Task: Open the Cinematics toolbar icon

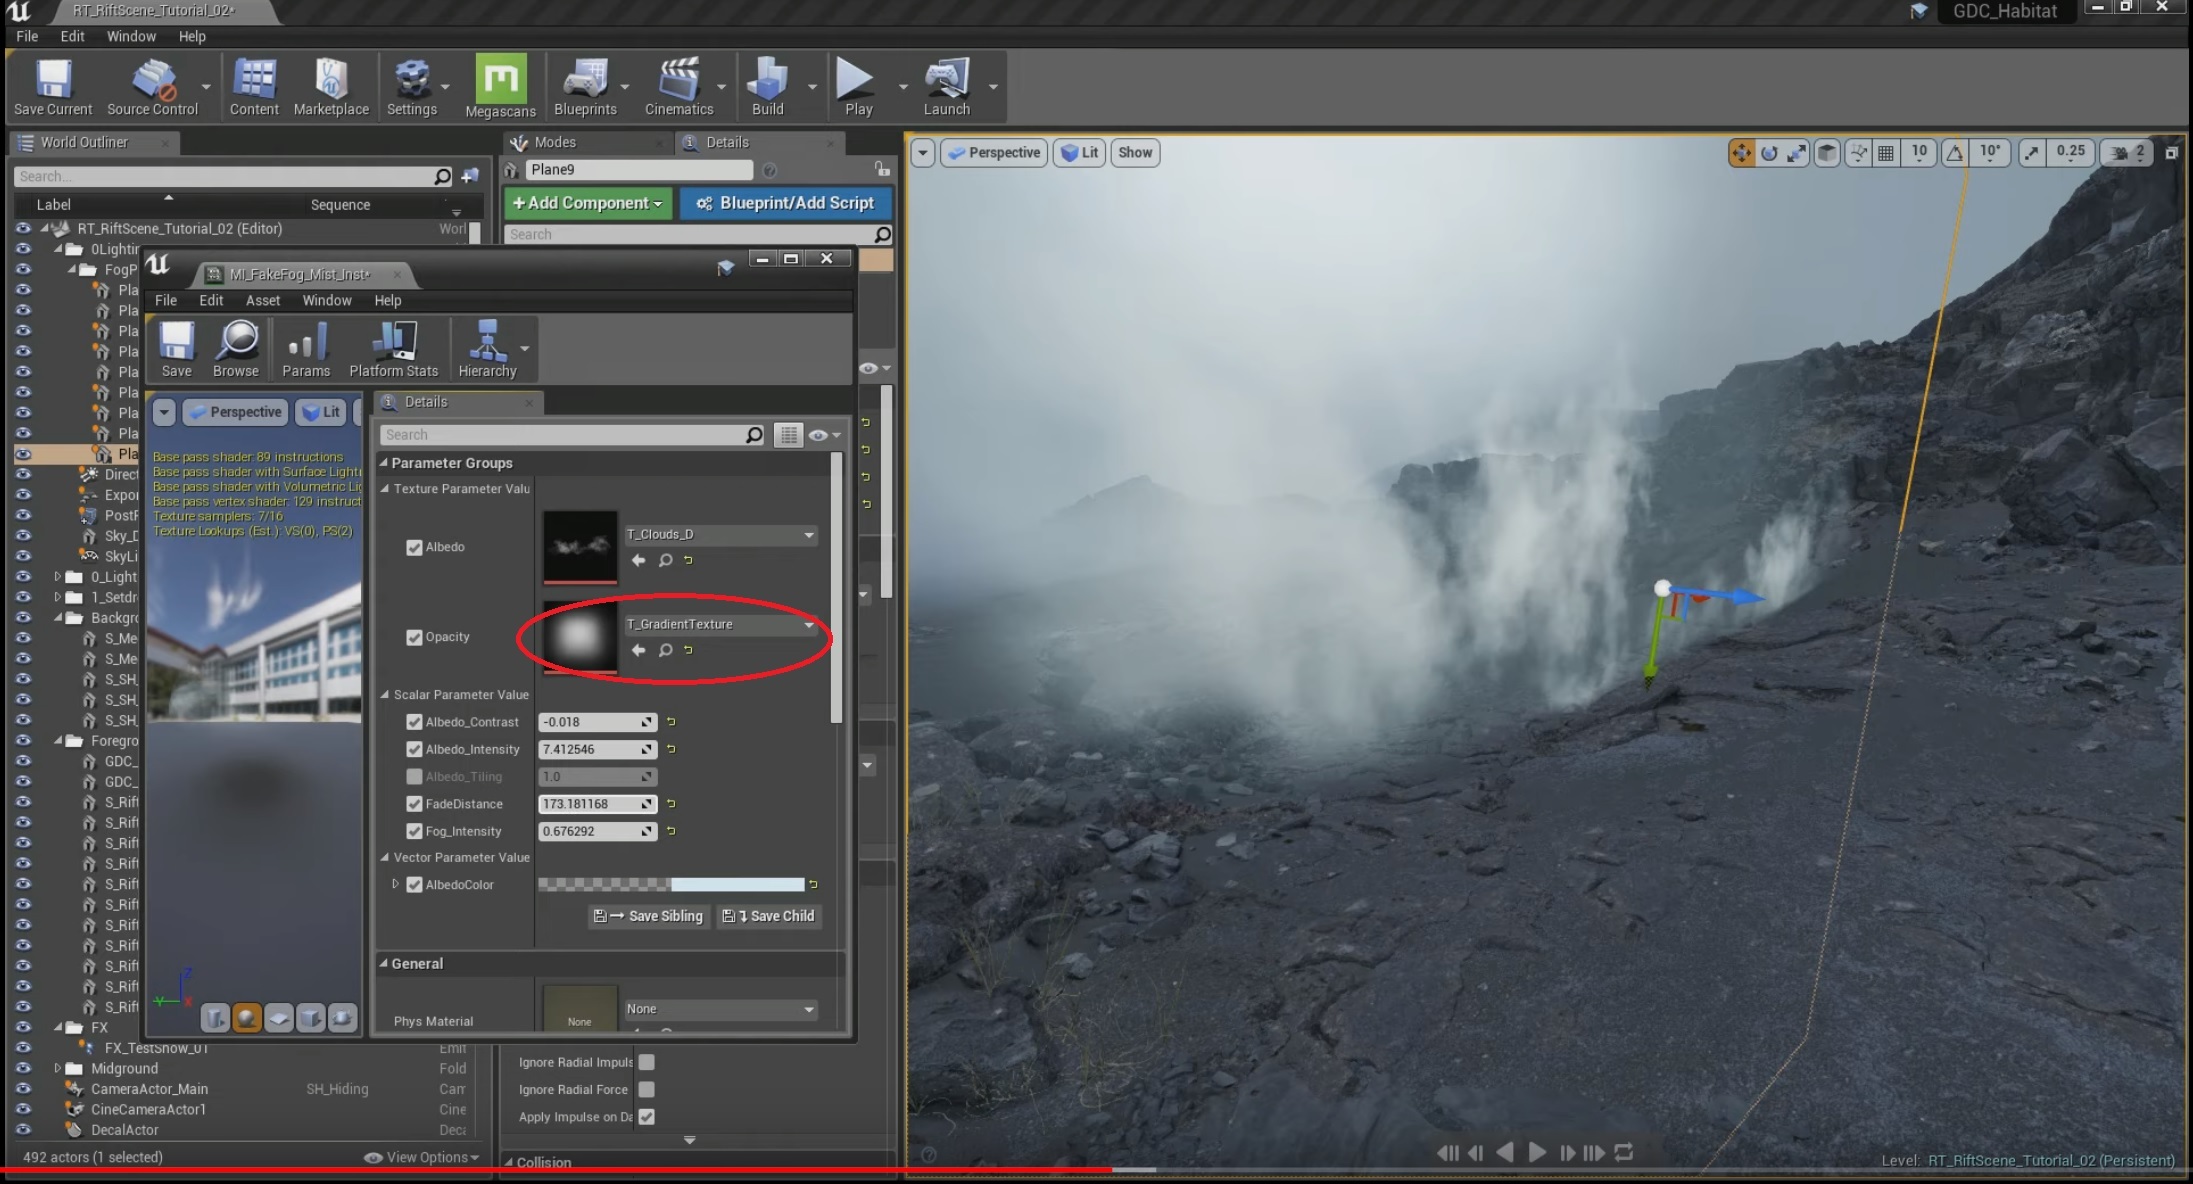Action: click(x=679, y=87)
